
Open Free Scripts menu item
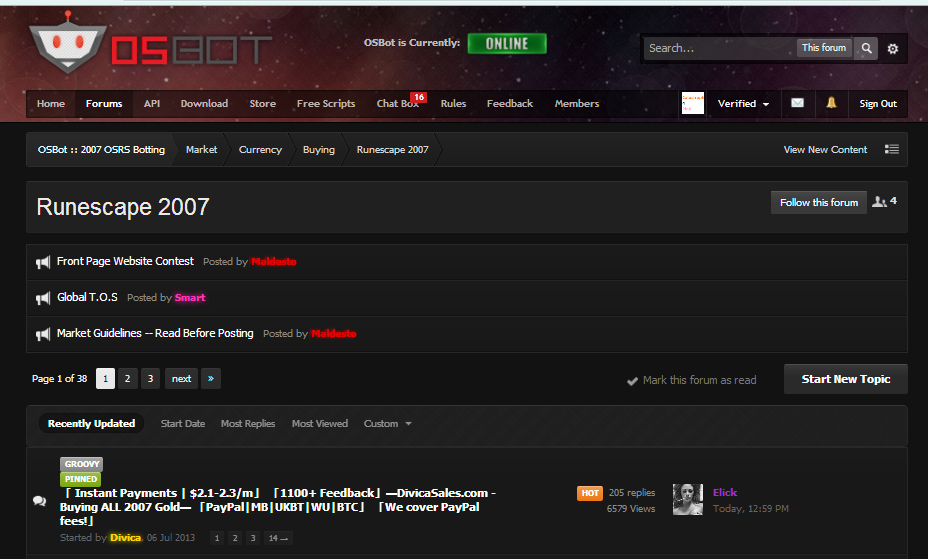[326, 104]
